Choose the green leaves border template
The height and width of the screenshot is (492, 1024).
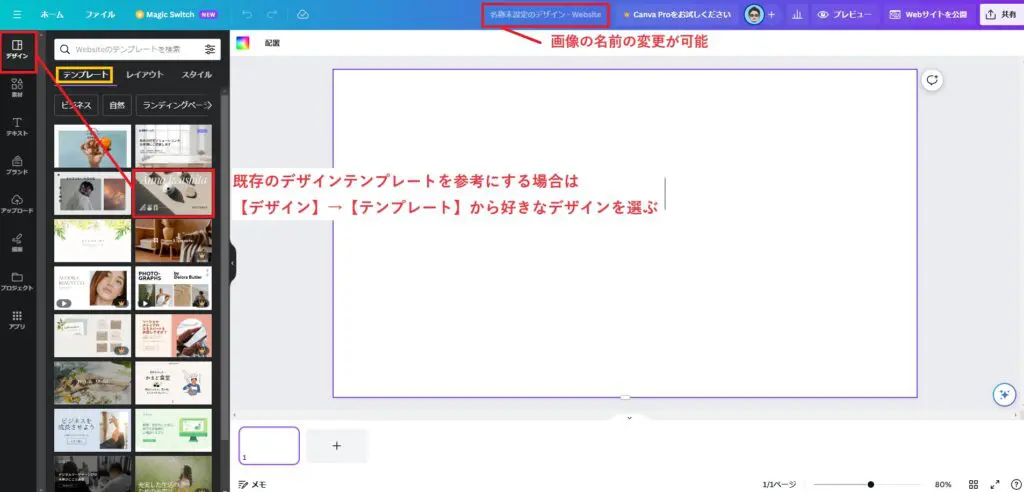pos(93,240)
